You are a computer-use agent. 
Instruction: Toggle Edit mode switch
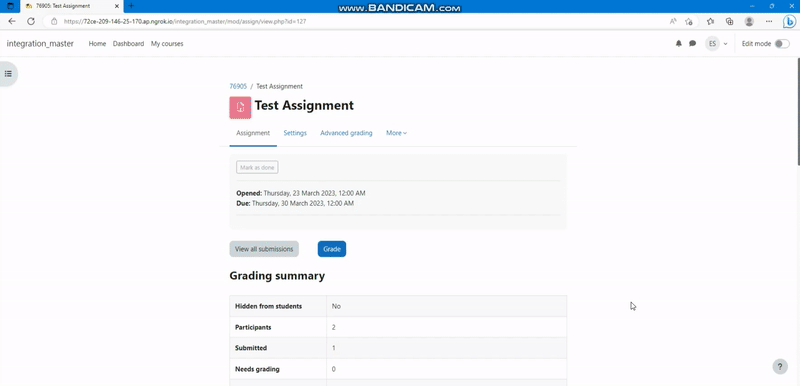click(x=782, y=44)
